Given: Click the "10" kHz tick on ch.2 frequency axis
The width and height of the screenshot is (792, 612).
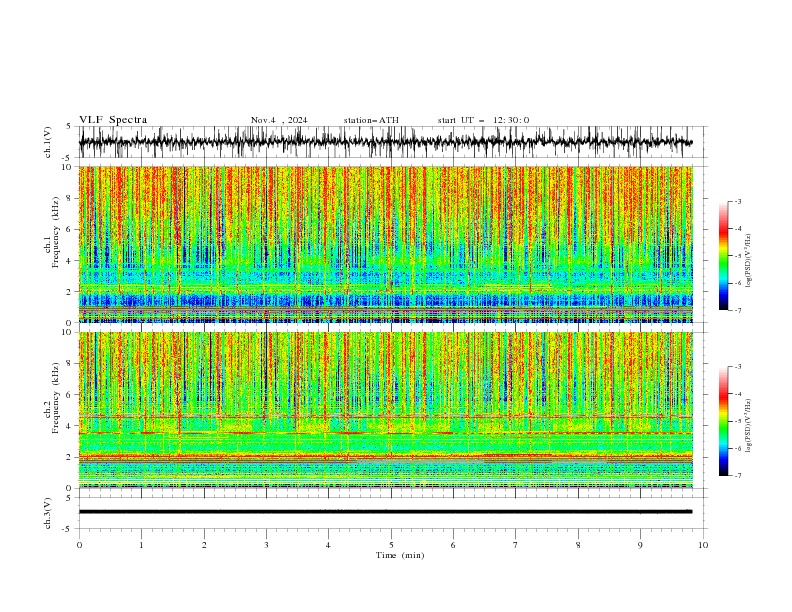Looking at the screenshot, I should tap(68, 332).
